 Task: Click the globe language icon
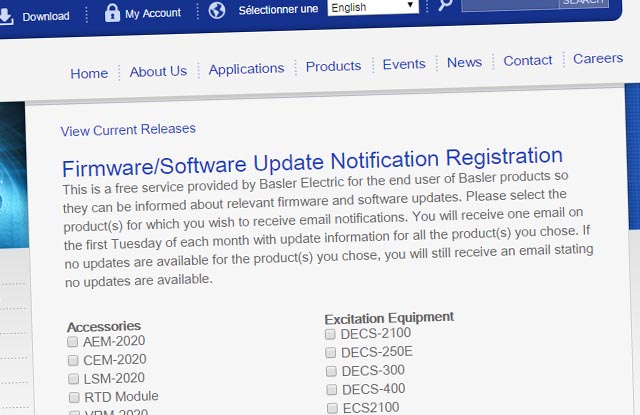click(x=217, y=10)
